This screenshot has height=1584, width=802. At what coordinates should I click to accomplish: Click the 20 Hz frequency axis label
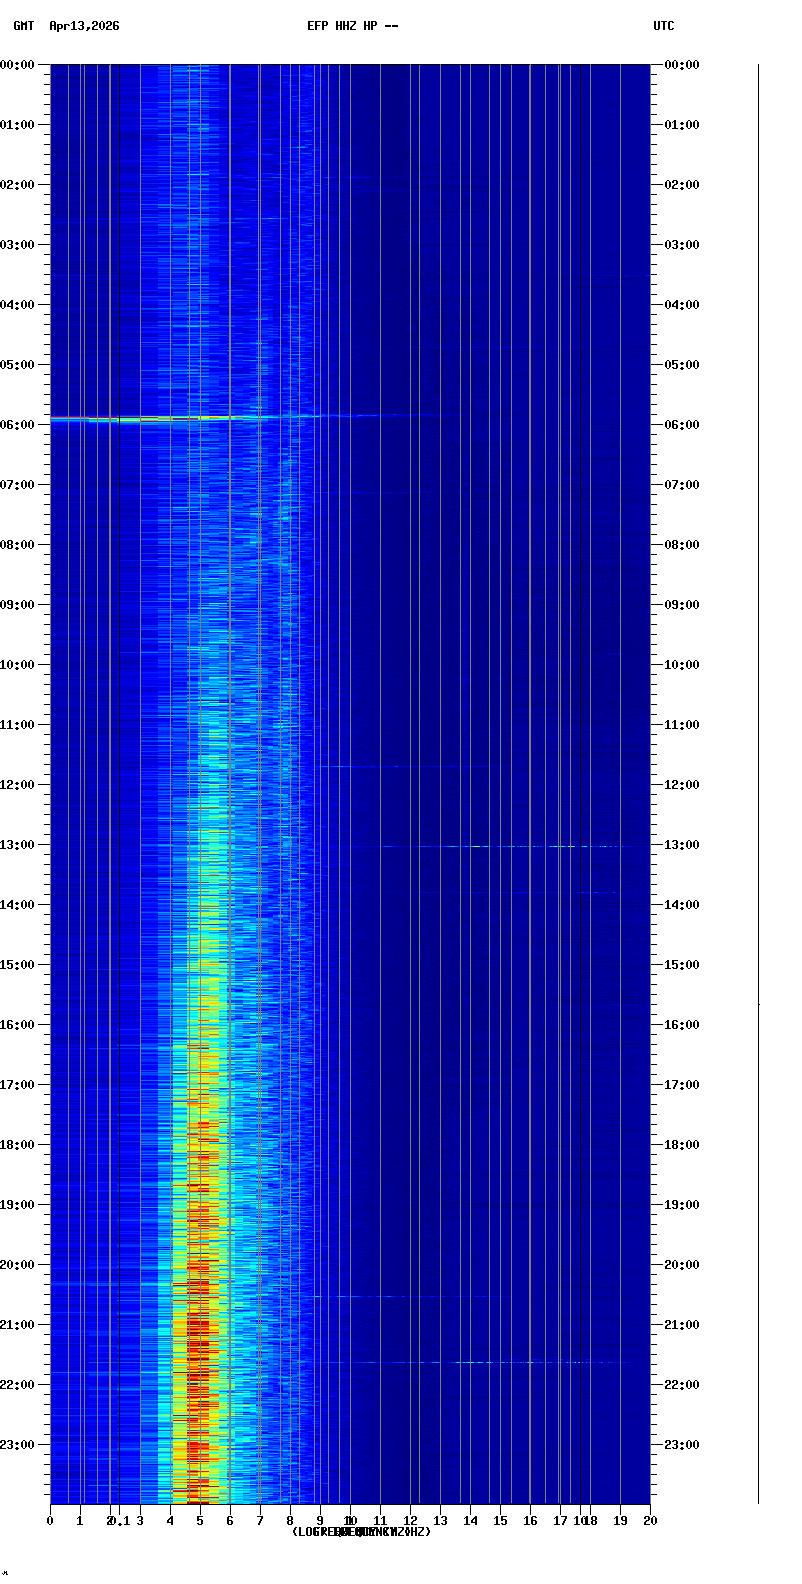tap(650, 1521)
